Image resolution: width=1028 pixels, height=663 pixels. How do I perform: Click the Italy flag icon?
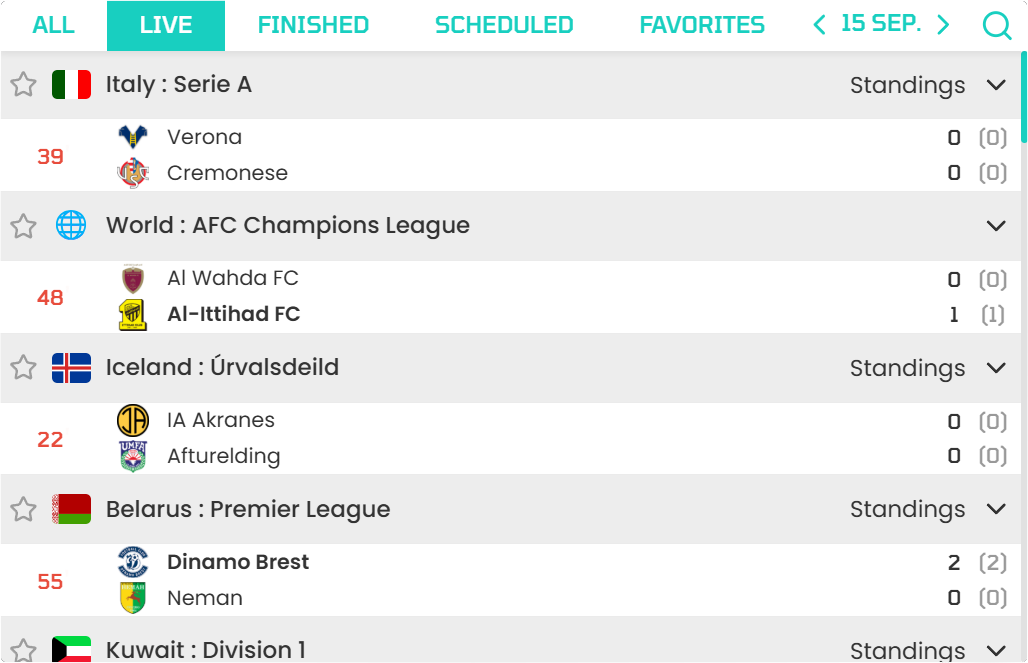click(71, 85)
